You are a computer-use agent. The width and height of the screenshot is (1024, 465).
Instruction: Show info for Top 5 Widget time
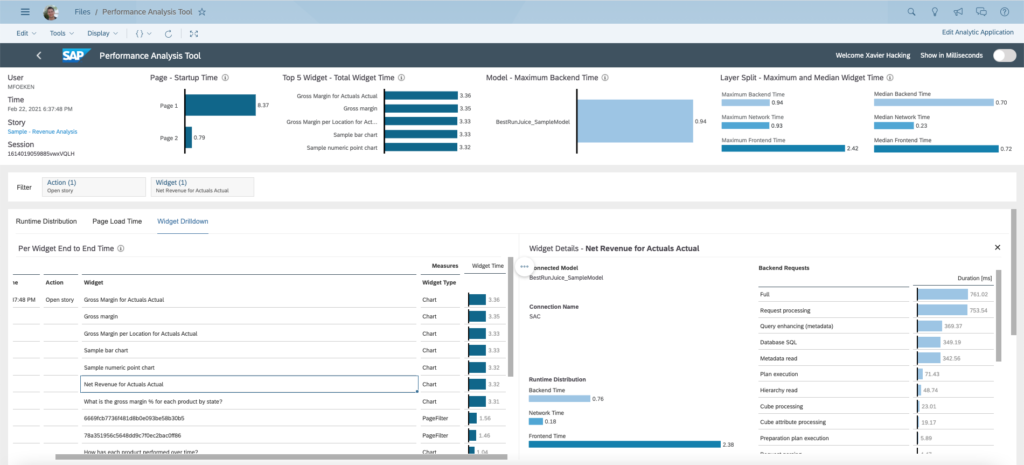[402, 77]
